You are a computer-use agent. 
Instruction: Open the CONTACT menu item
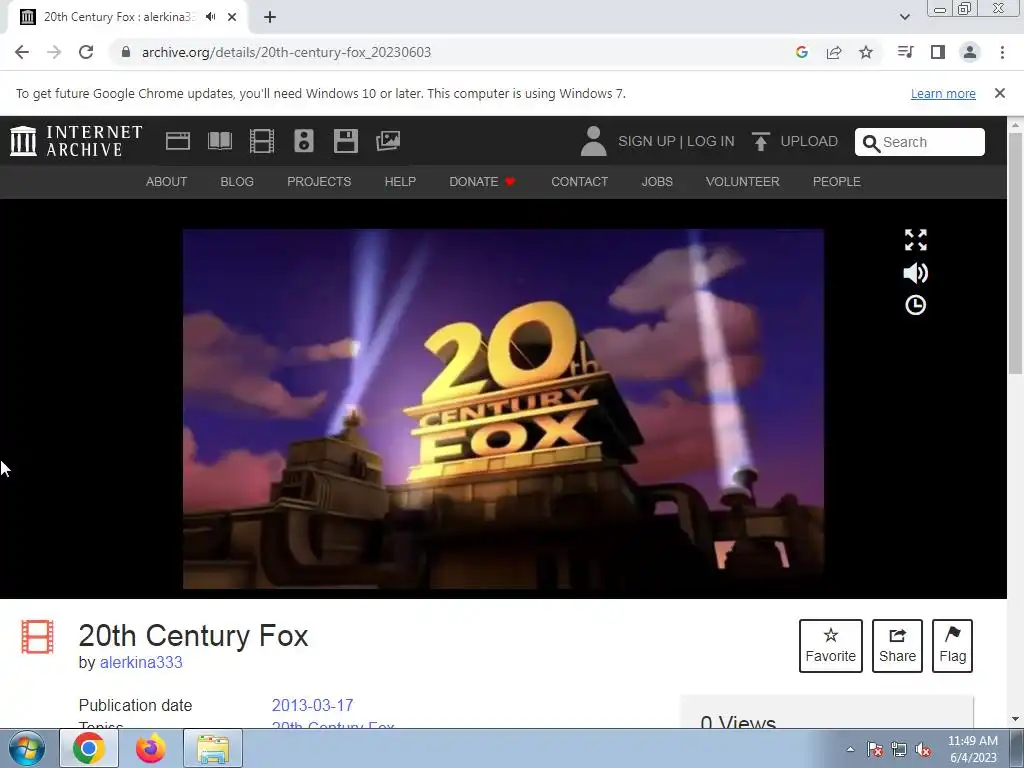click(579, 182)
